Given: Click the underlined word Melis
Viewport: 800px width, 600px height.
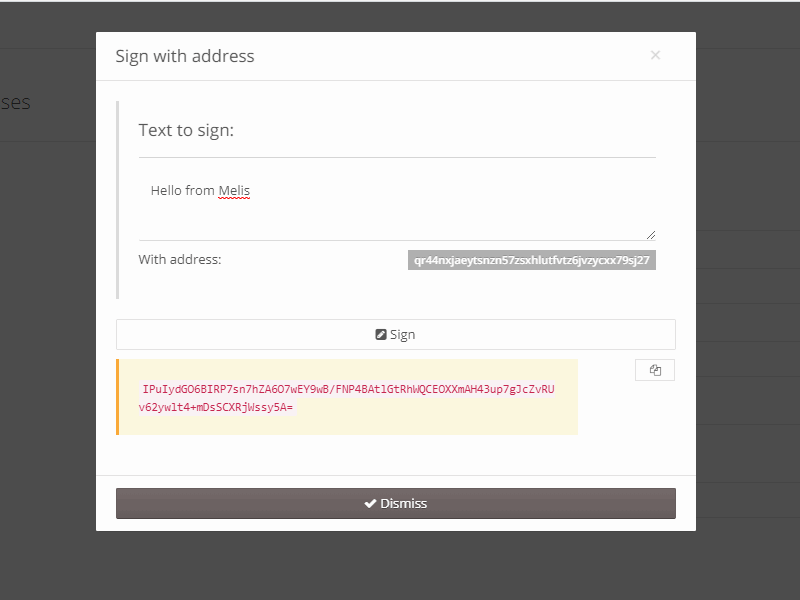Looking at the screenshot, I should (234, 191).
